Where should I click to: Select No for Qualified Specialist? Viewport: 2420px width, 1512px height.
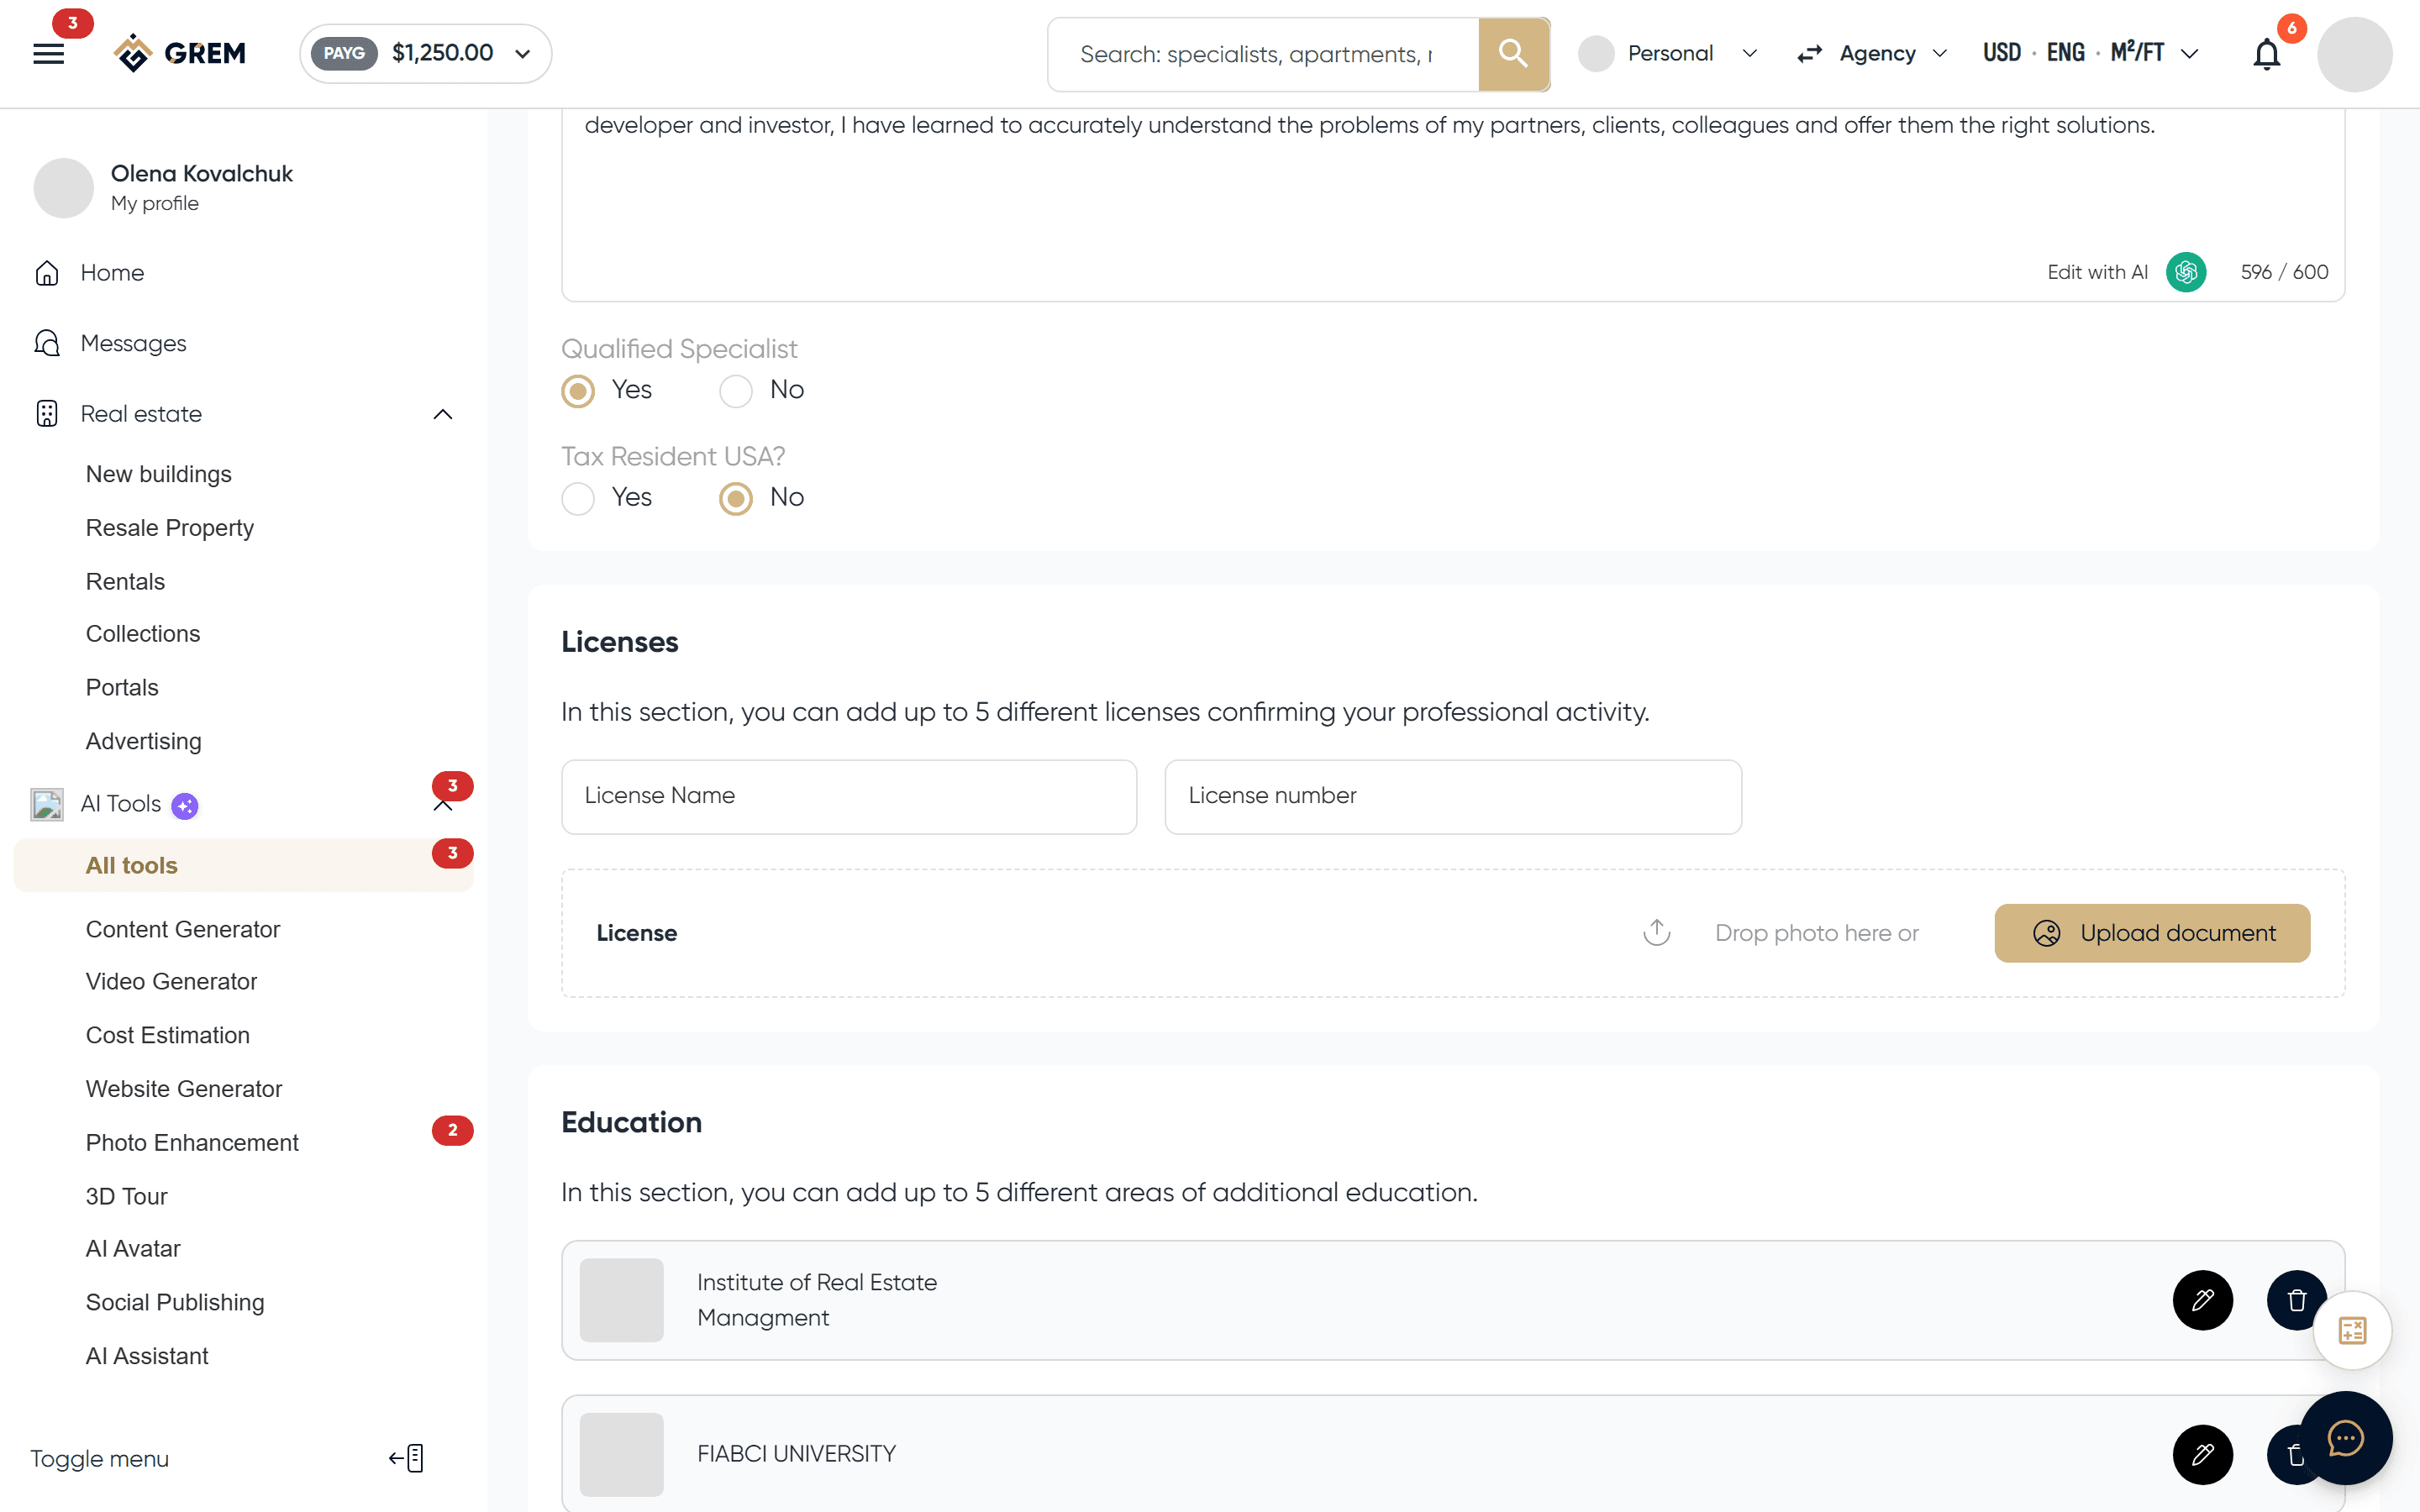[736, 391]
